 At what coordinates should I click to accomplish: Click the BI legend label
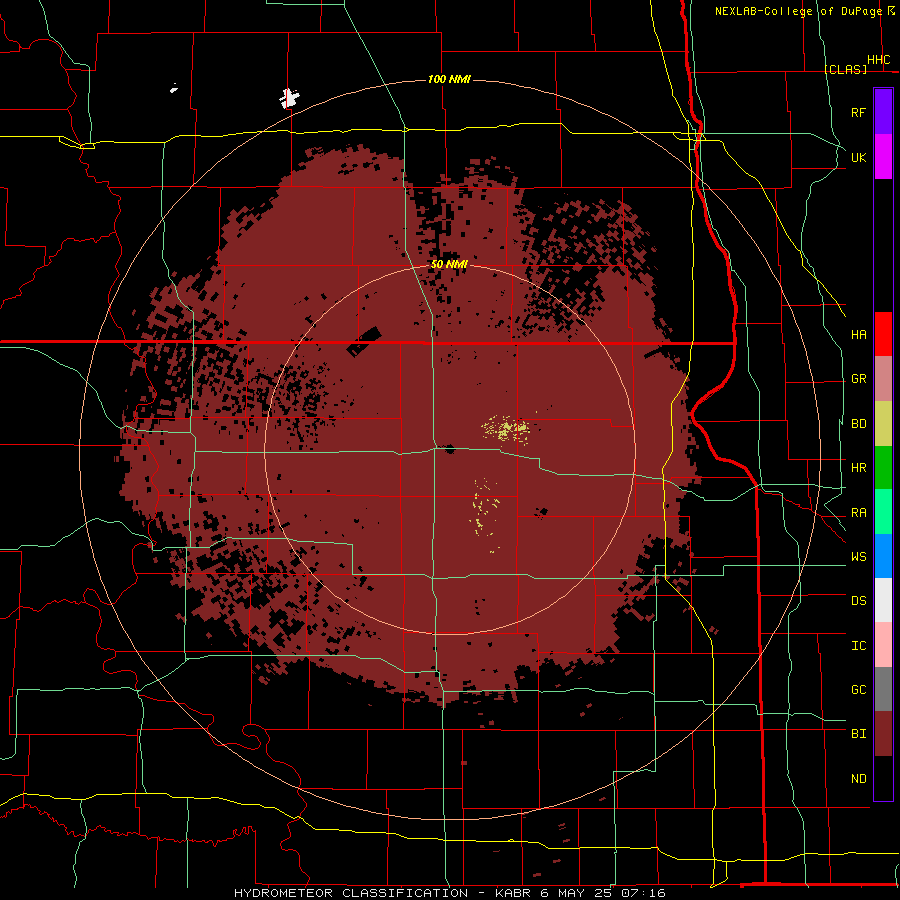859,734
